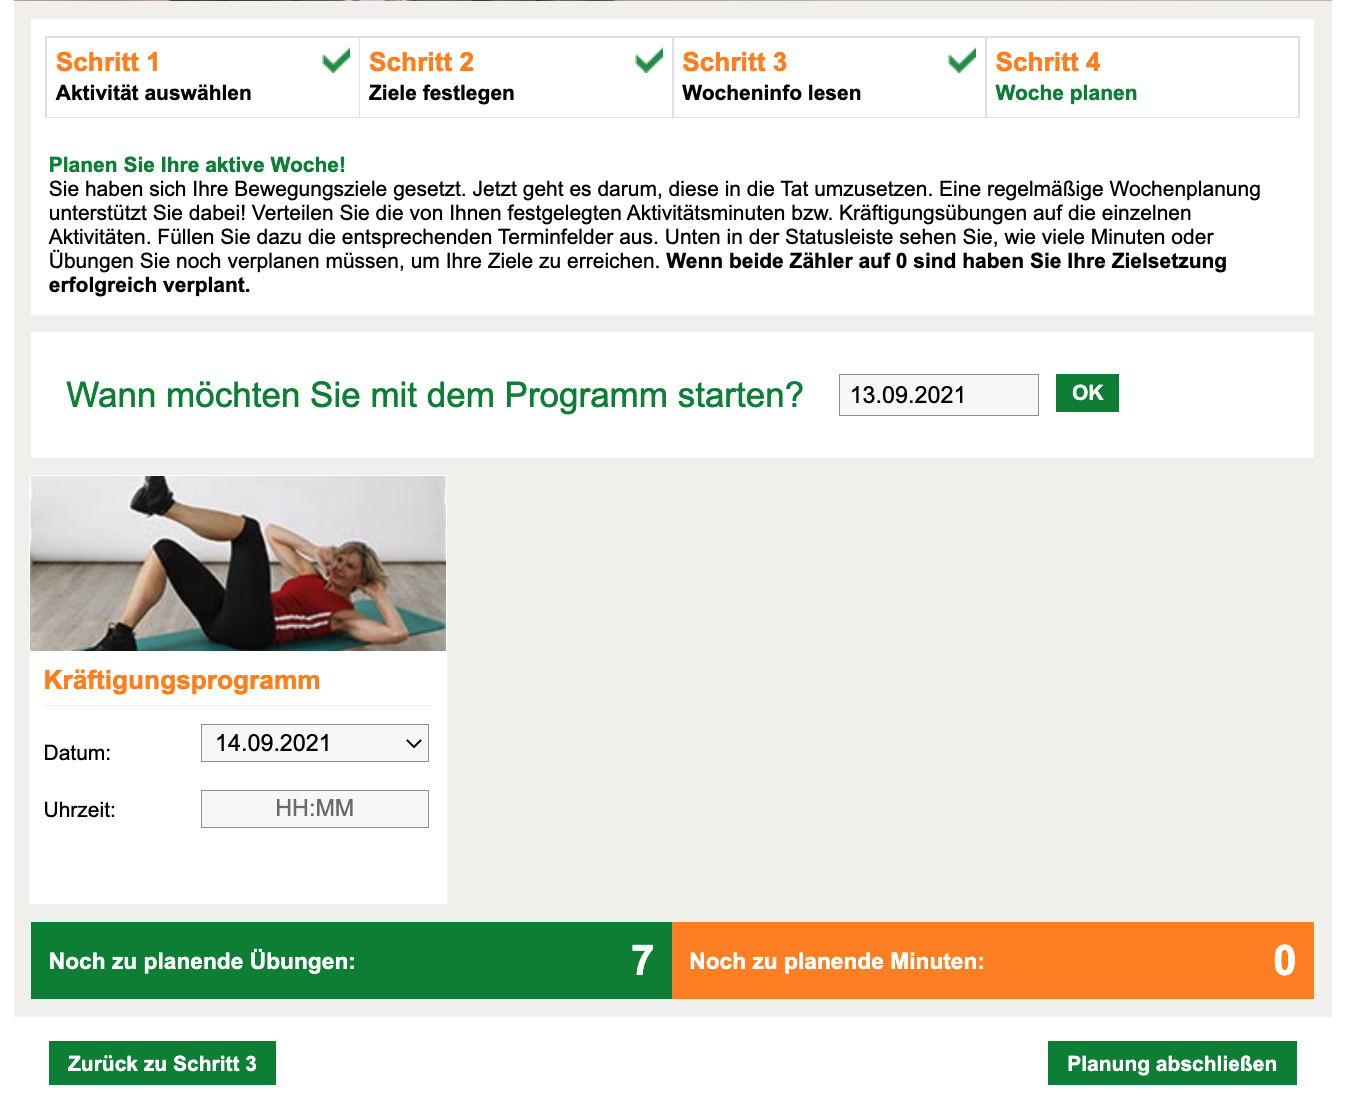The width and height of the screenshot is (1354, 1106).
Task: Click the Noch zu planende Minuten counter
Action: (x=993, y=960)
